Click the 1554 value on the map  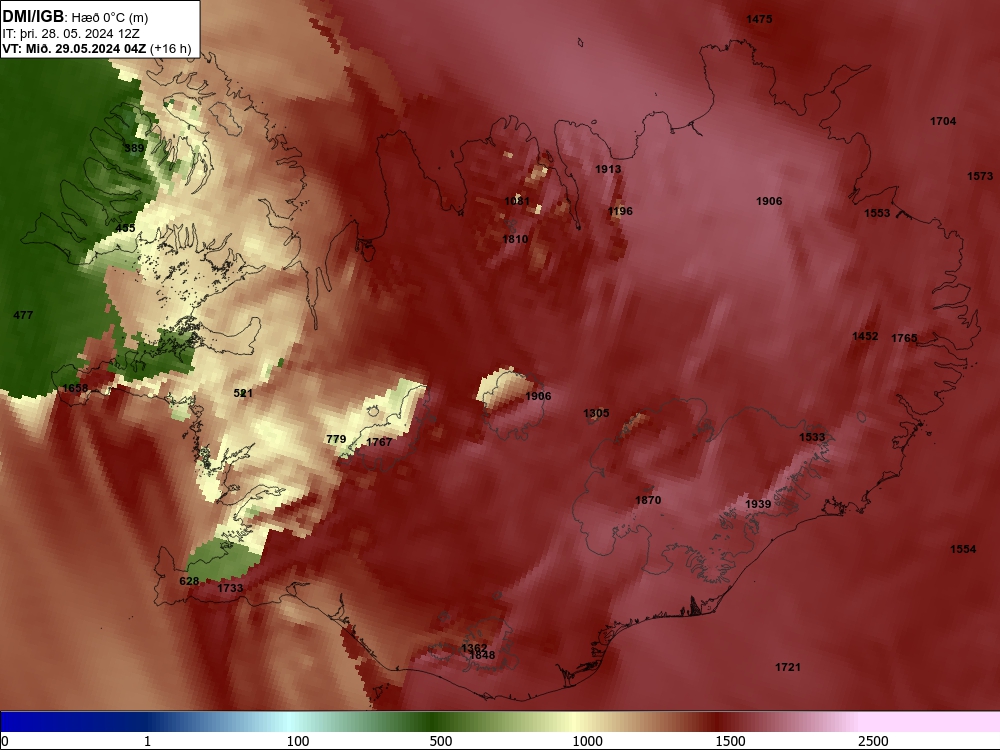pyautogui.click(x=962, y=549)
